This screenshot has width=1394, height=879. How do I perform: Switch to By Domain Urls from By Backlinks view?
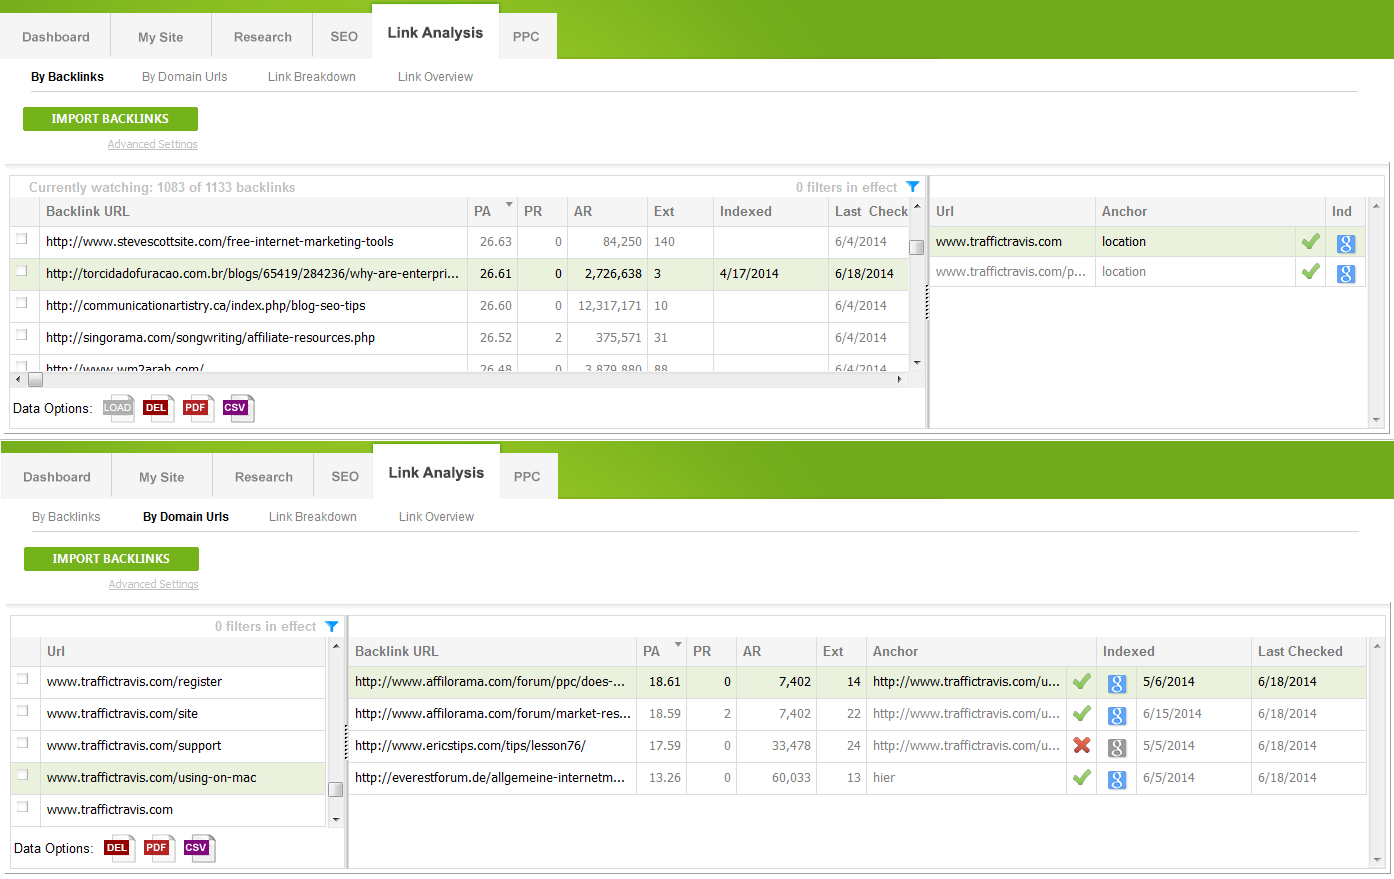tap(185, 77)
